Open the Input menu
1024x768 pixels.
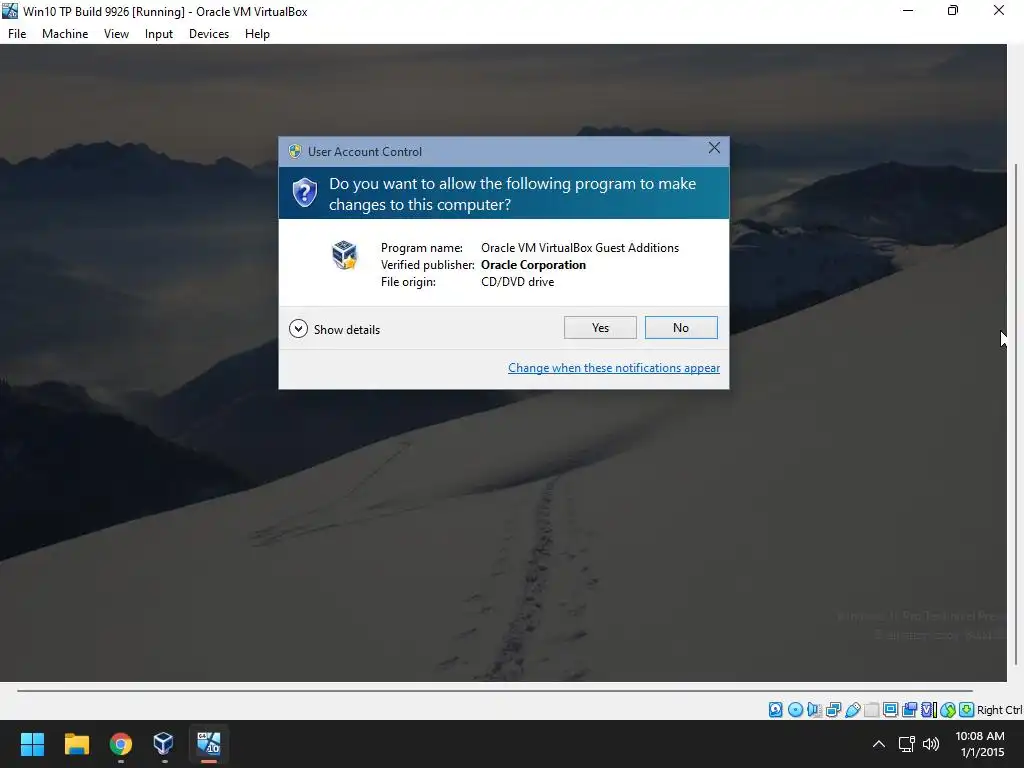(x=159, y=34)
